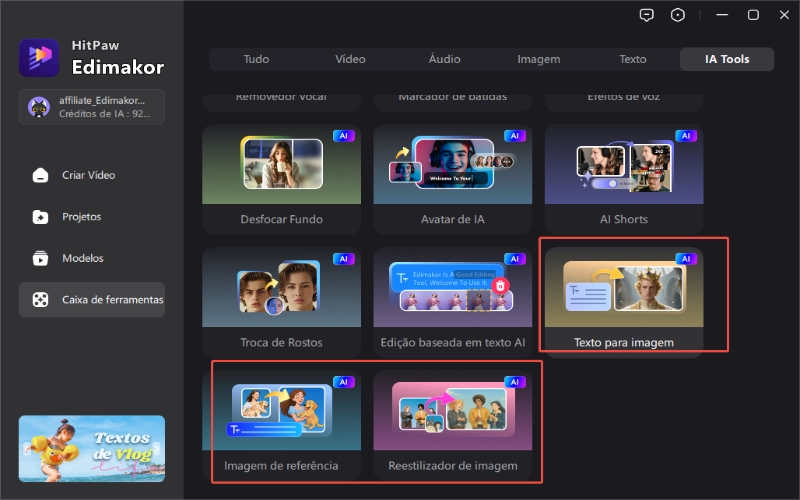800x500 pixels.
Task: Open Troca de Rostos tool thumbnail
Action: [282, 287]
